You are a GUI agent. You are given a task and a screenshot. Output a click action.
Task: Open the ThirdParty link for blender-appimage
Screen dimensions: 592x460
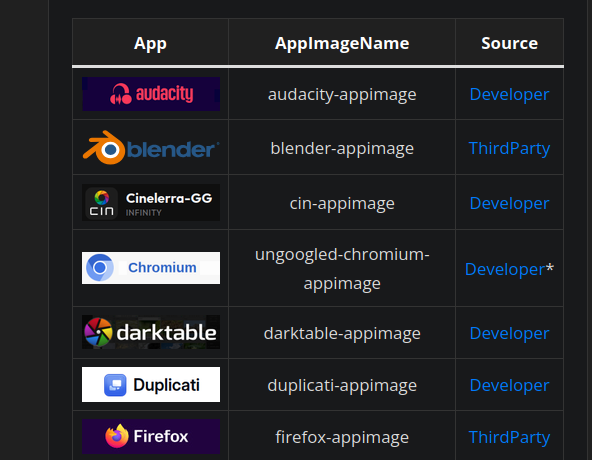(509, 148)
